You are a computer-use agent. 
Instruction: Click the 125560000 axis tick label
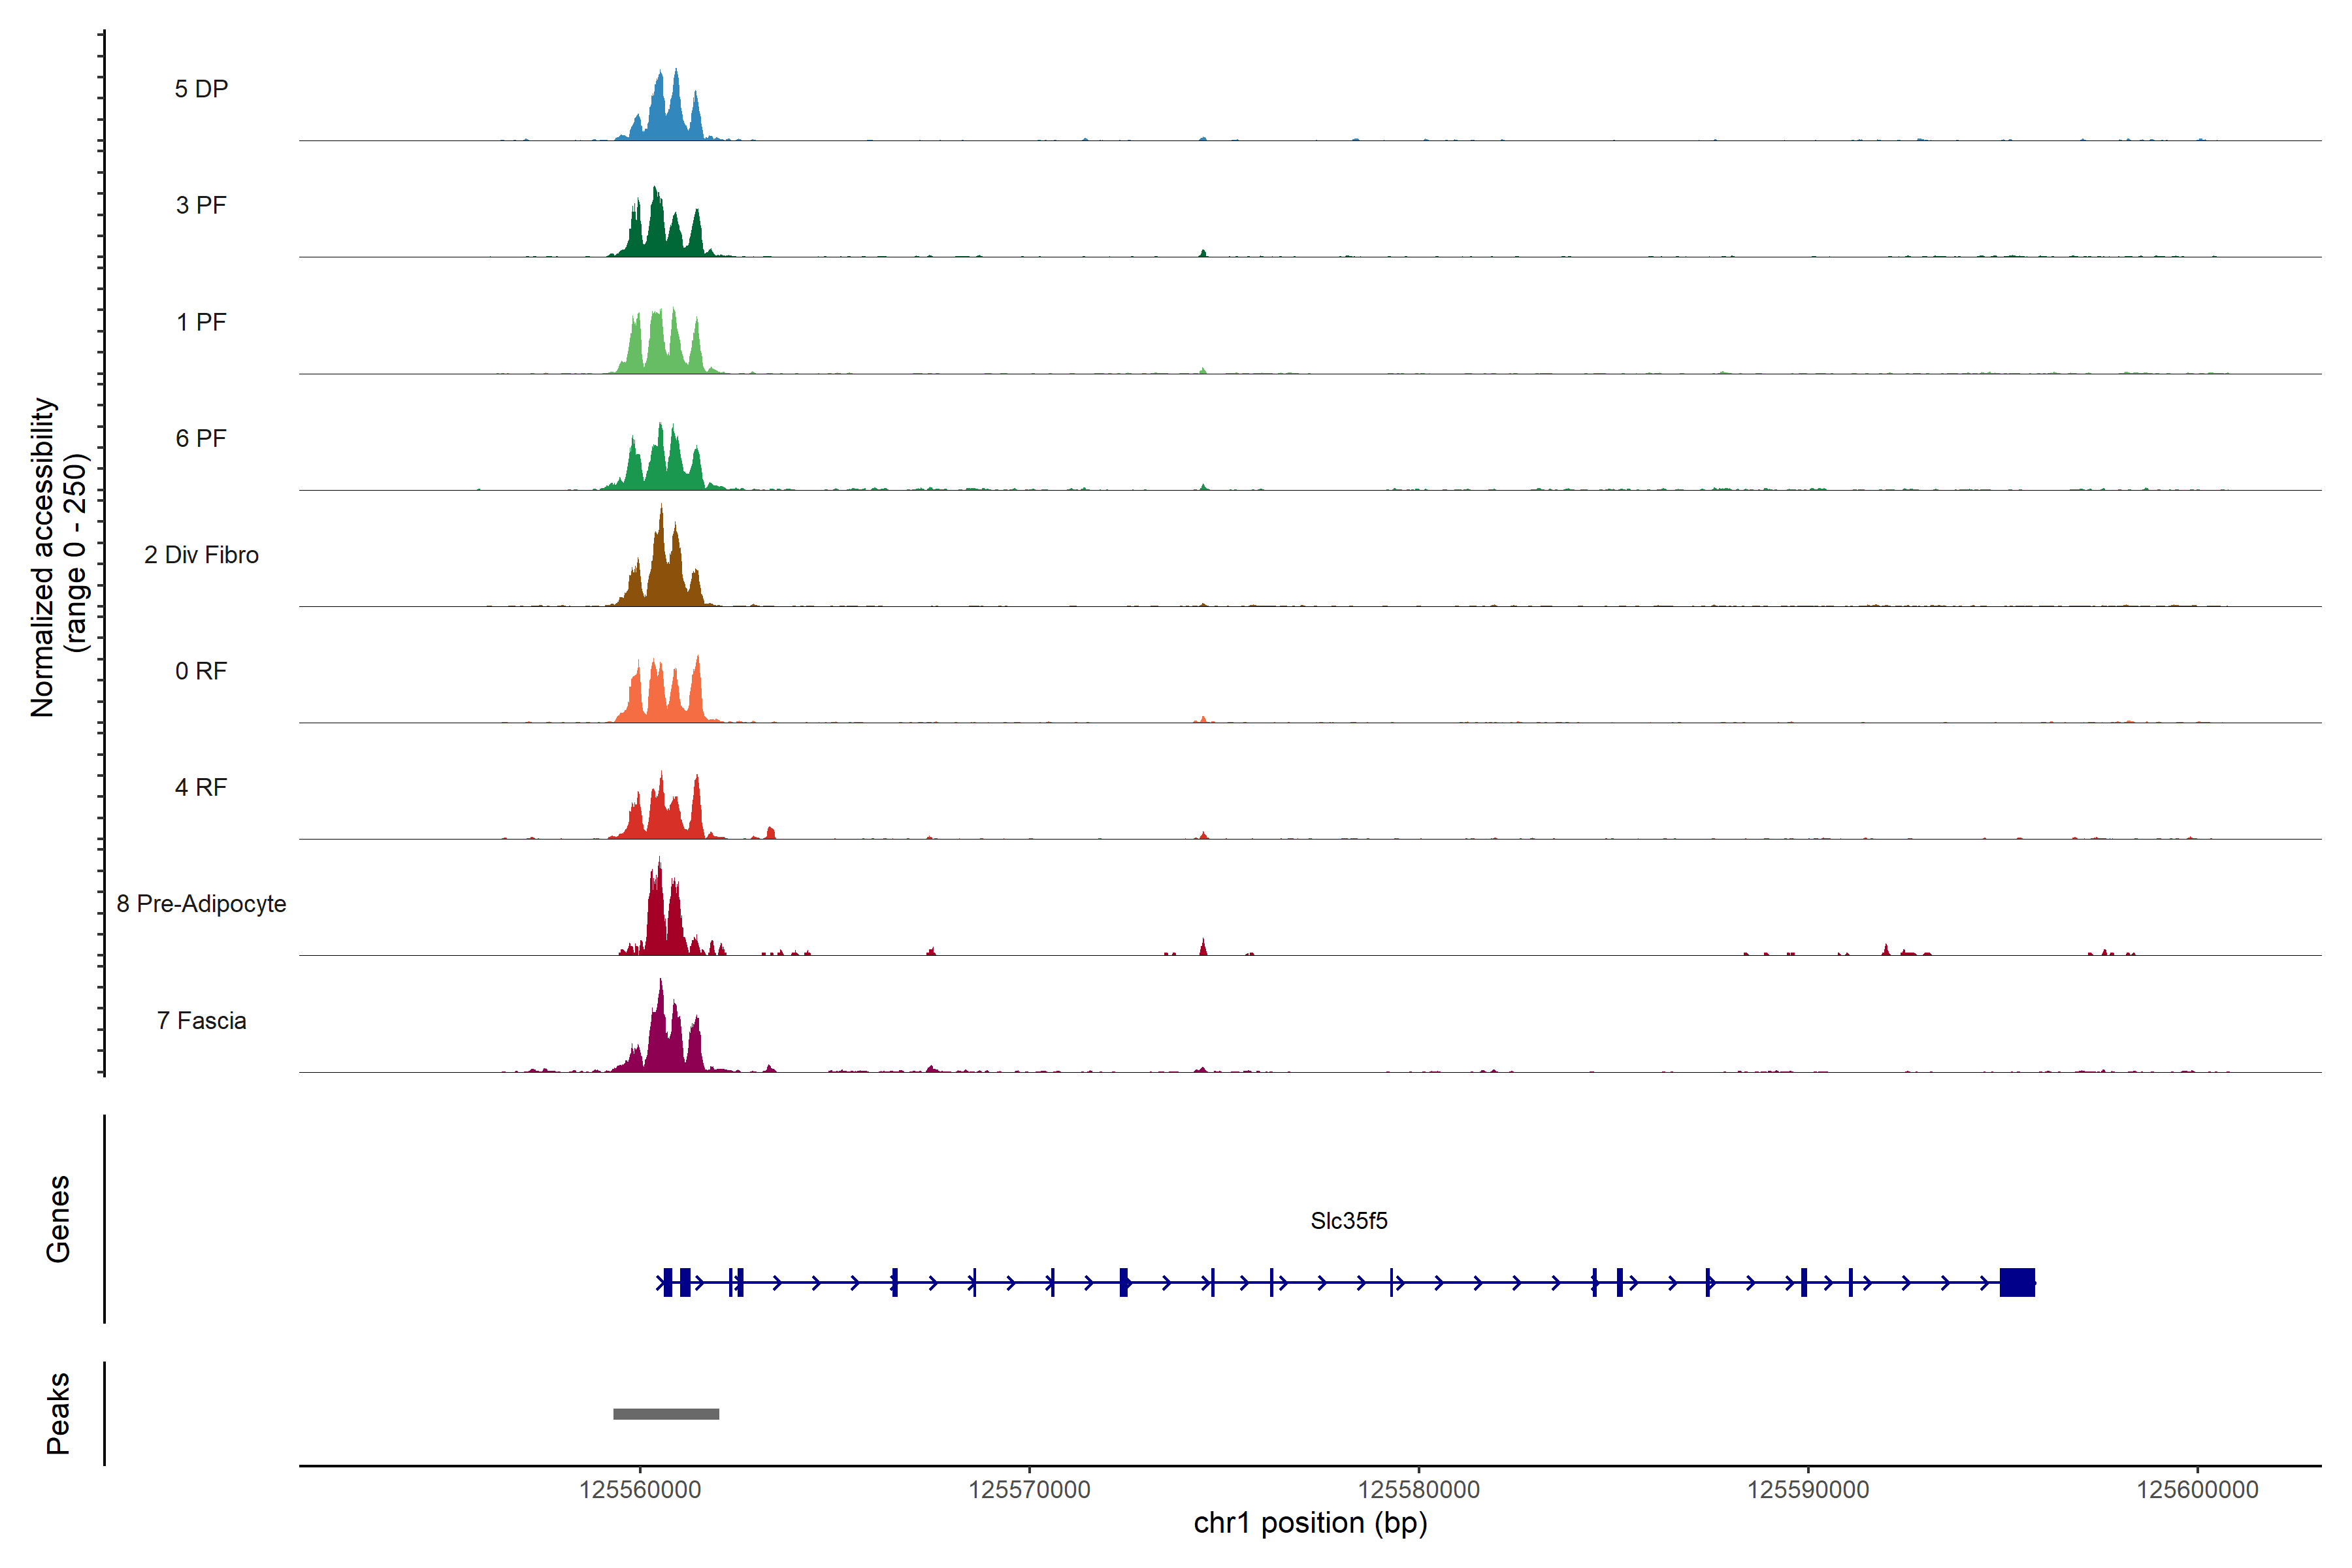(640, 1490)
